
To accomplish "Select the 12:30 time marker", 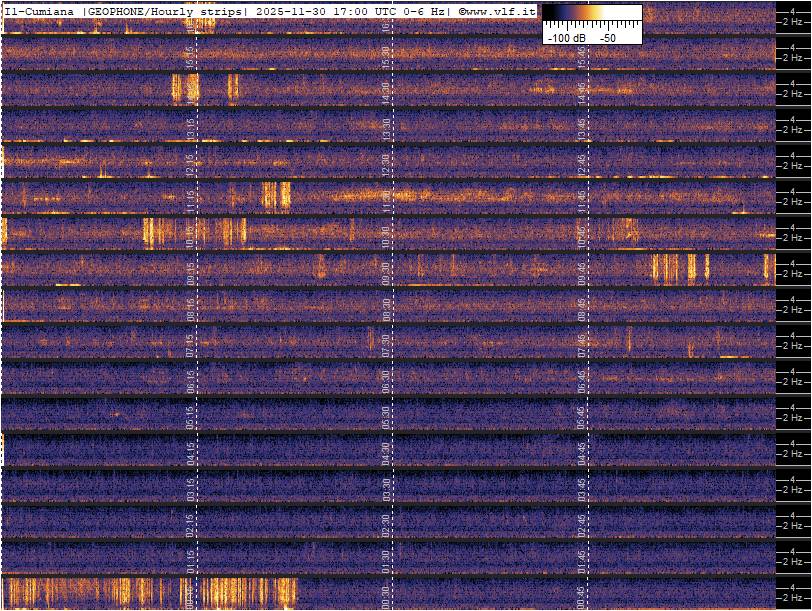I will [x=386, y=164].
